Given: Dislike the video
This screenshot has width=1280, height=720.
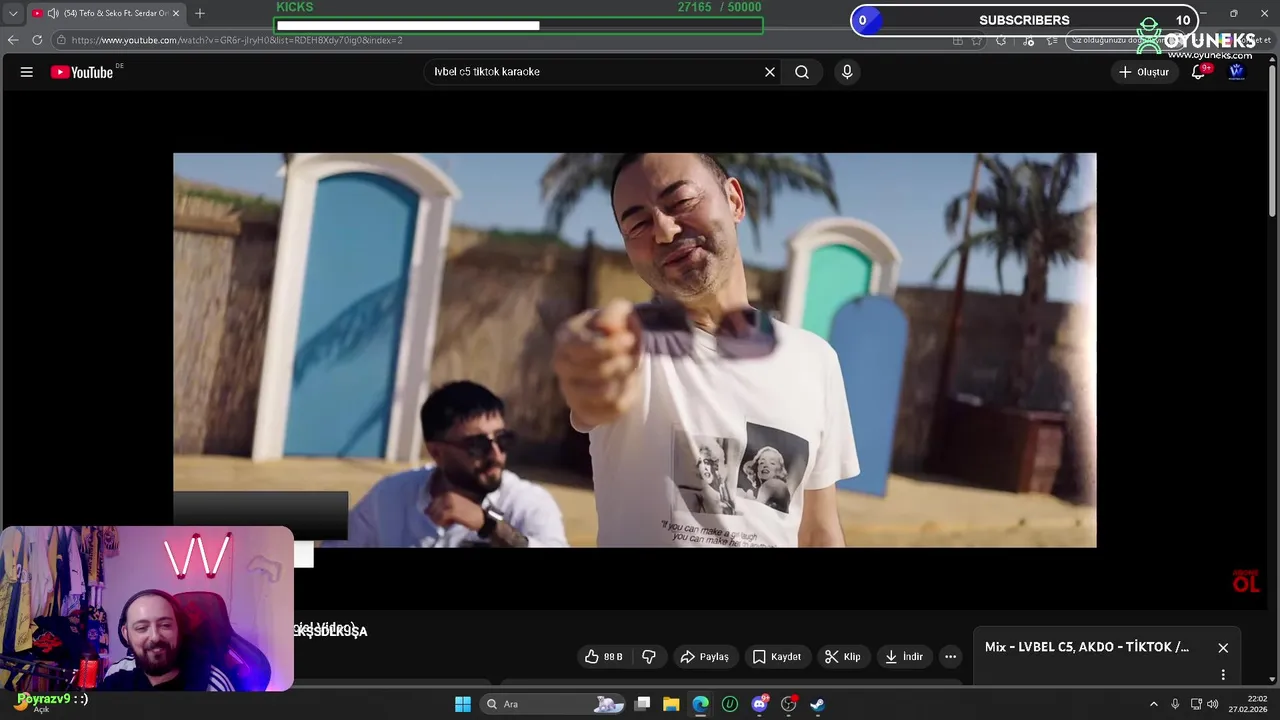Looking at the screenshot, I should 649,657.
